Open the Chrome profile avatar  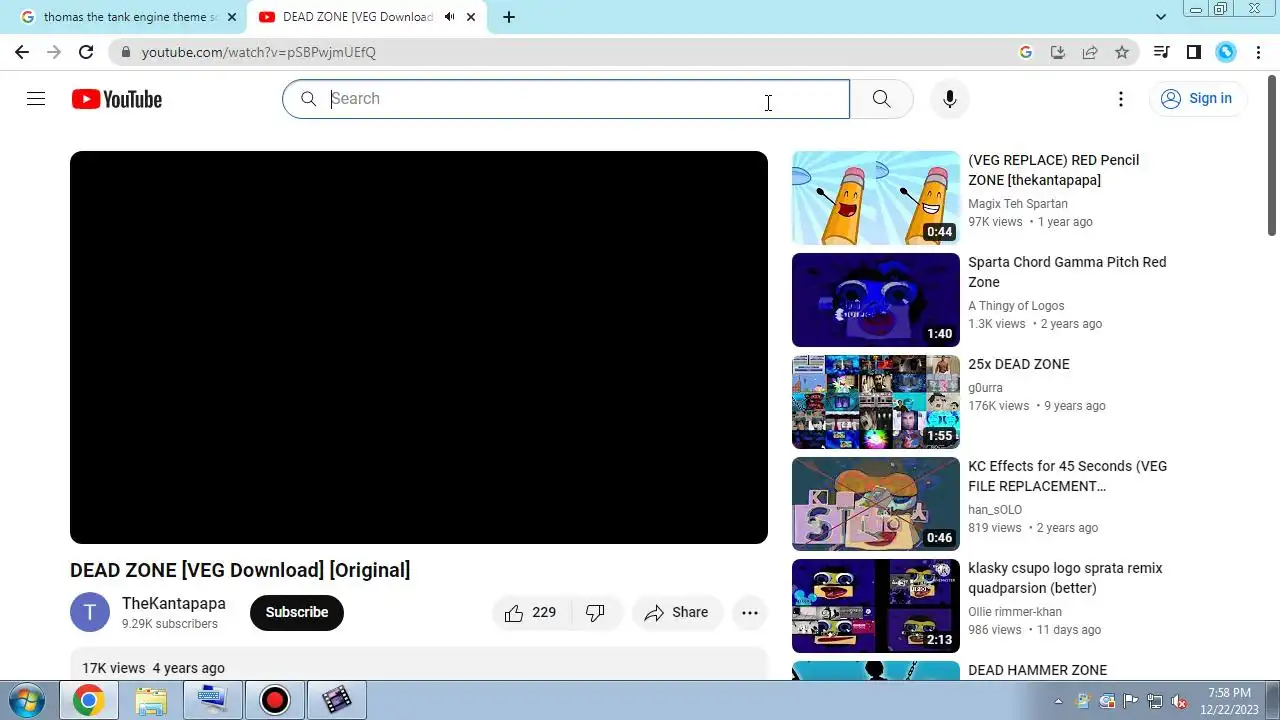coord(1226,52)
